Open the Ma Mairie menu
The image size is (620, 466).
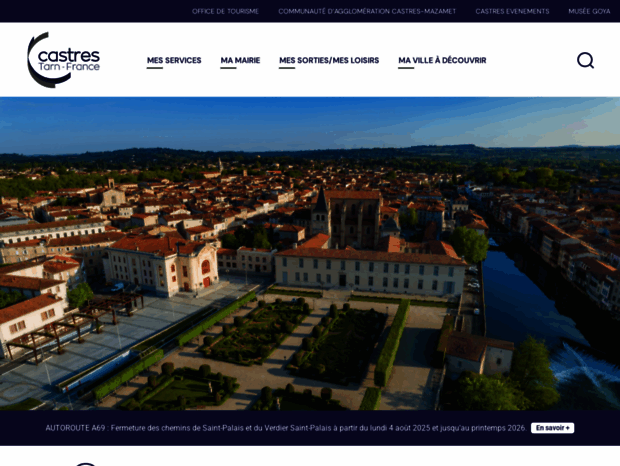tap(240, 60)
